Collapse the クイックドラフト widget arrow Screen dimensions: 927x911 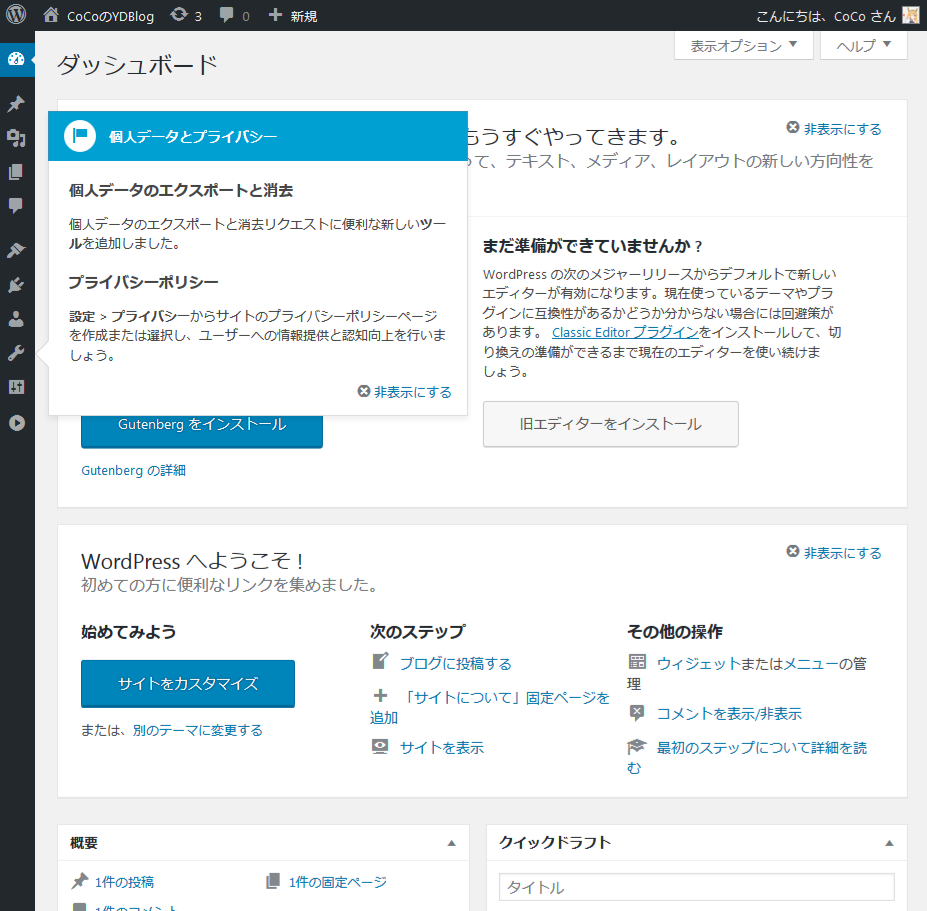tap(889, 843)
